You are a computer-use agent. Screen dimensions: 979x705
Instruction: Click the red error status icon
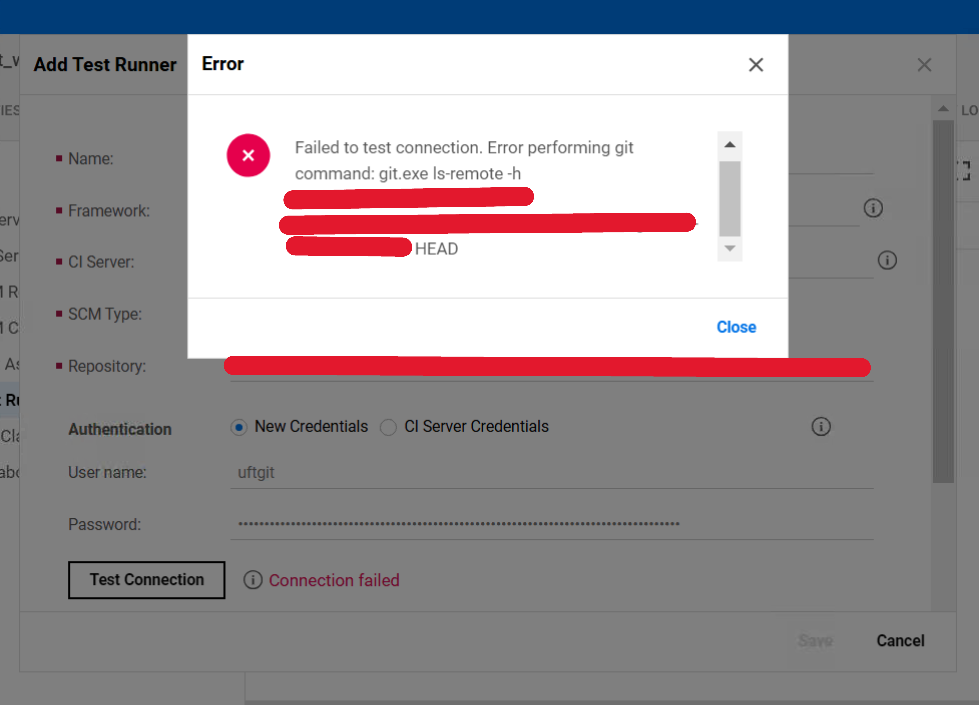(248, 155)
